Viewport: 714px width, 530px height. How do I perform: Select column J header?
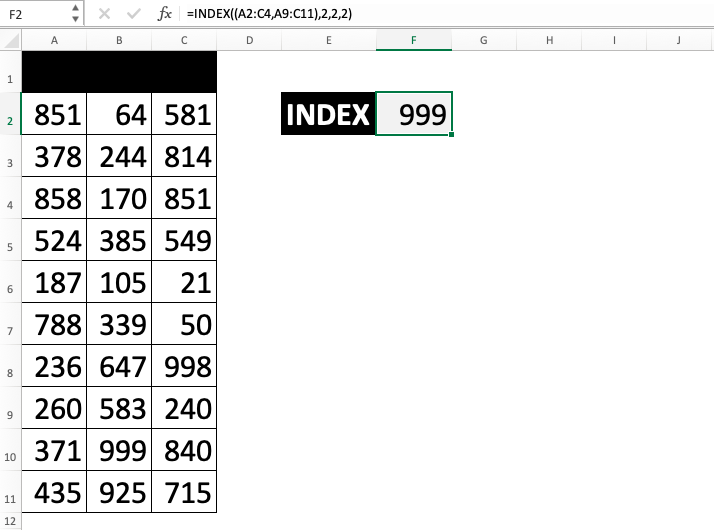click(678, 41)
